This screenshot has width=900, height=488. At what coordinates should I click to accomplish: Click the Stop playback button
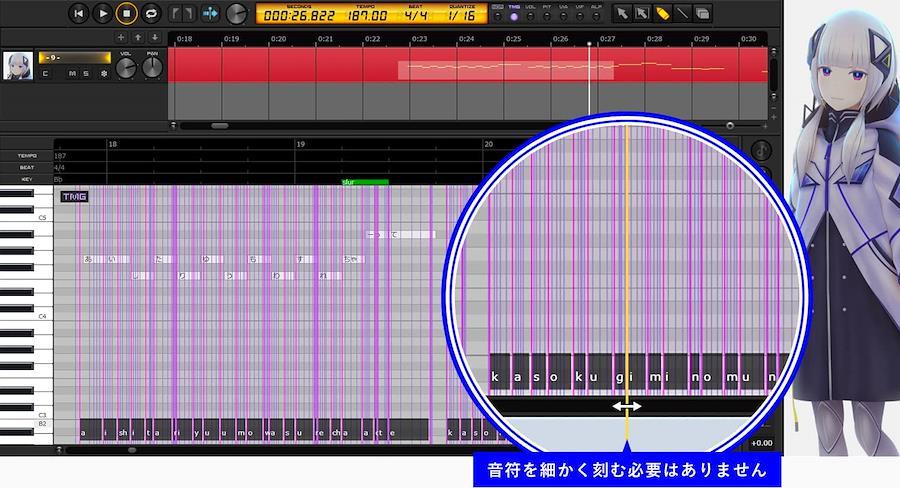tap(127, 13)
